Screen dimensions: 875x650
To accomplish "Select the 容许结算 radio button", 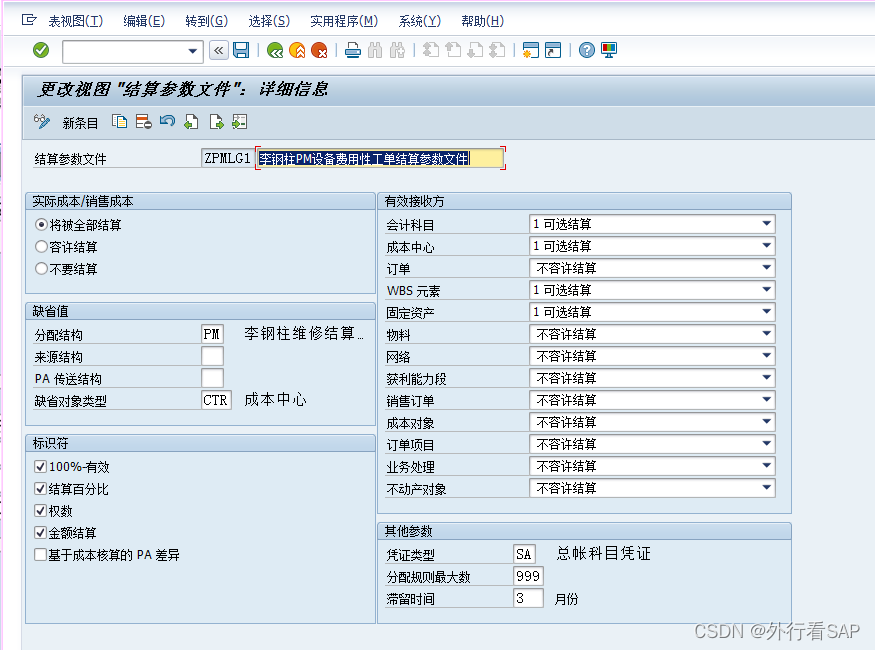I will pos(41,247).
